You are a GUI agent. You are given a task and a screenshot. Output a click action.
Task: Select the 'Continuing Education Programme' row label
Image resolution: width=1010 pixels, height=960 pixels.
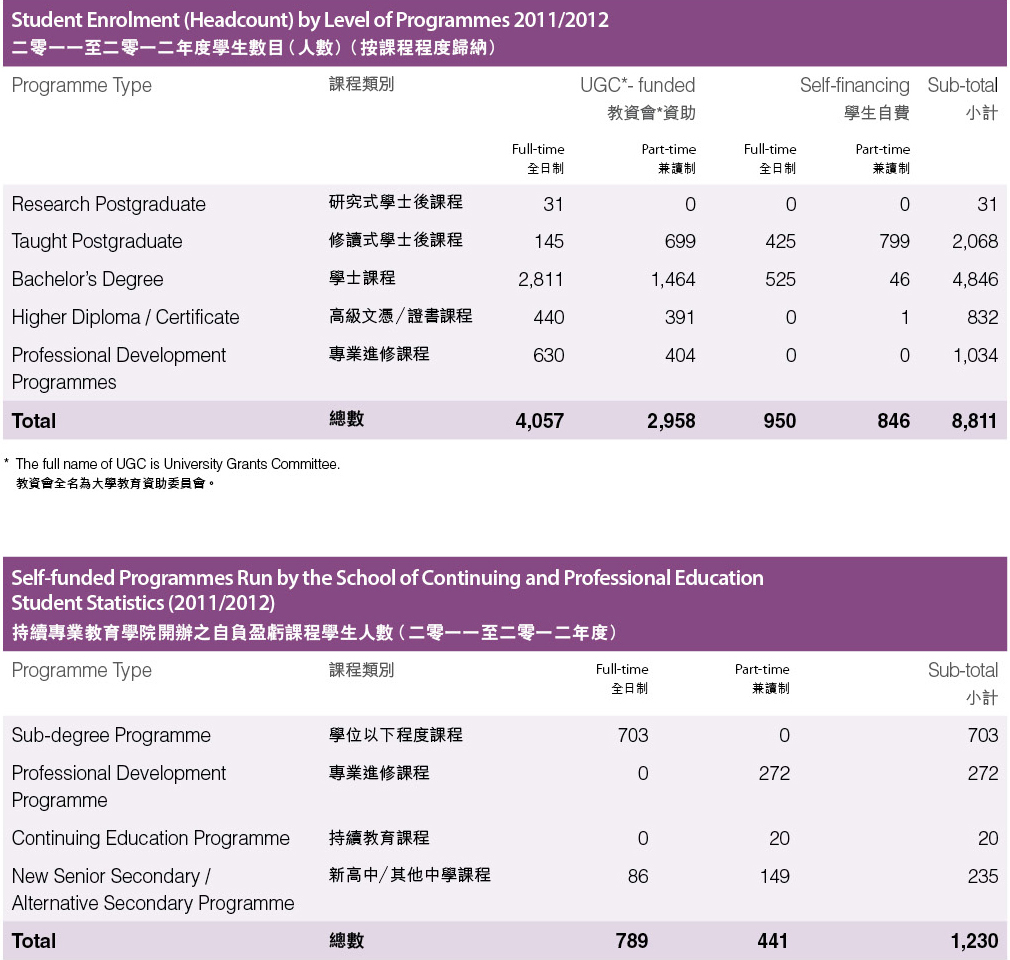[x=151, y=838]
